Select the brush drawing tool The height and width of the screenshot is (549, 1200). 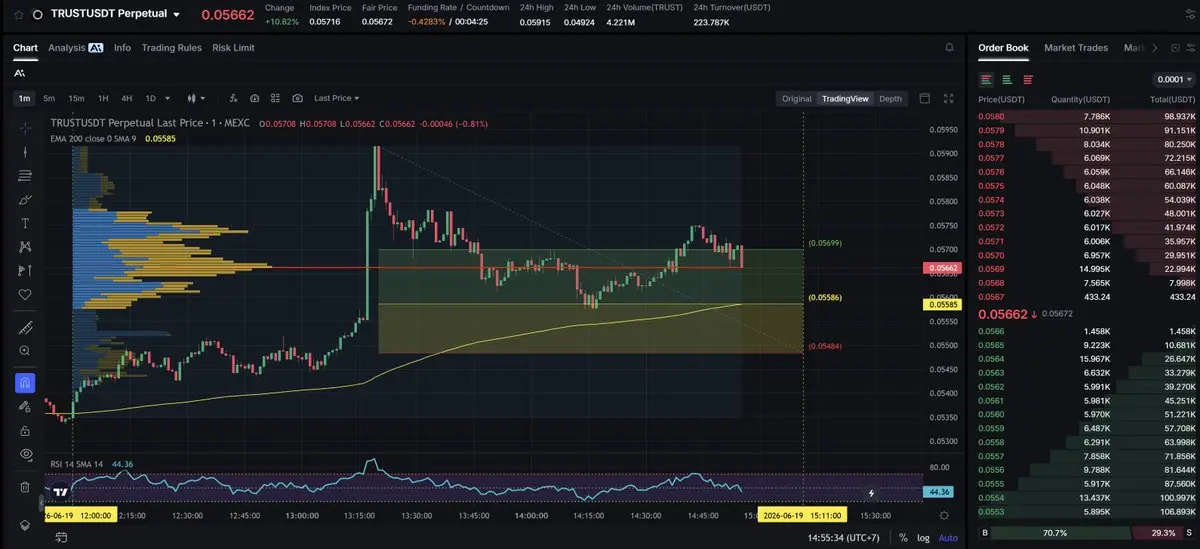[x=25, y=199]
